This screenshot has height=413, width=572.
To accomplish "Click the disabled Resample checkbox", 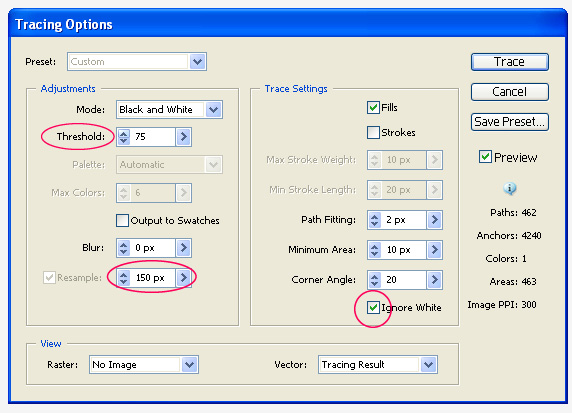I will (49, 278).
